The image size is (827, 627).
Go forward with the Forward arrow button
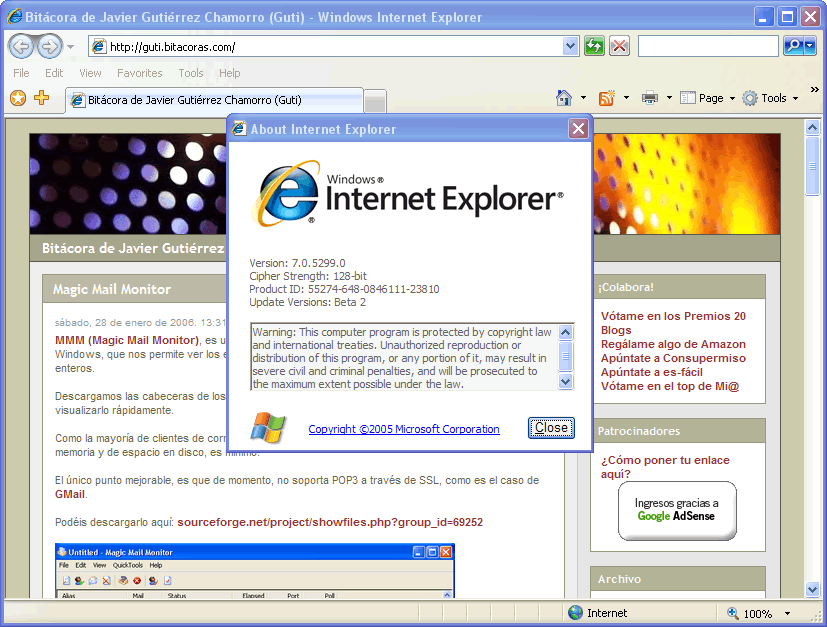pos(50,46)
